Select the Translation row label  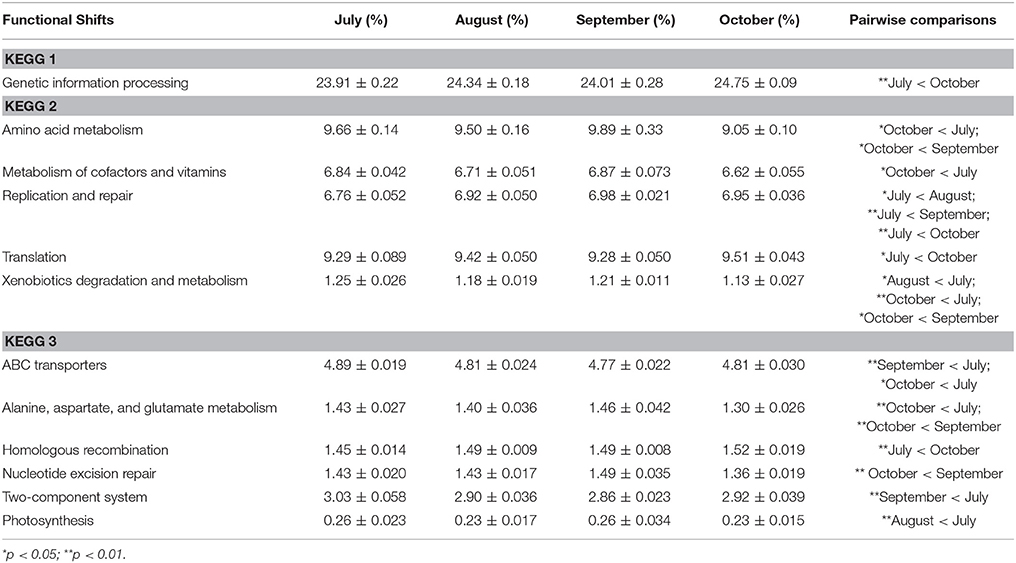pyautogui.click(x=34, y=257)
